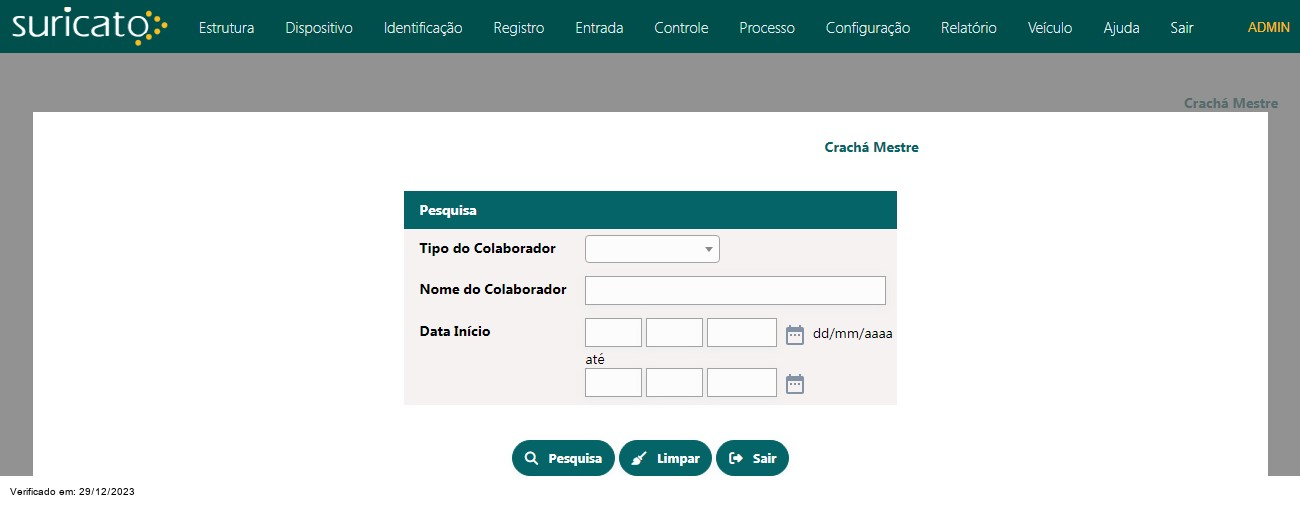This screenshot has width=1300, height=506.
Task: Open the Veículo menu
Action: coord(1050,28)
